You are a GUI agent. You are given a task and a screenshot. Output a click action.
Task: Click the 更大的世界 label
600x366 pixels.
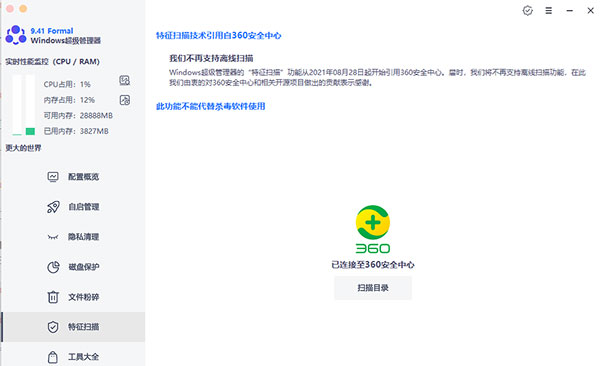click(23, 148)
